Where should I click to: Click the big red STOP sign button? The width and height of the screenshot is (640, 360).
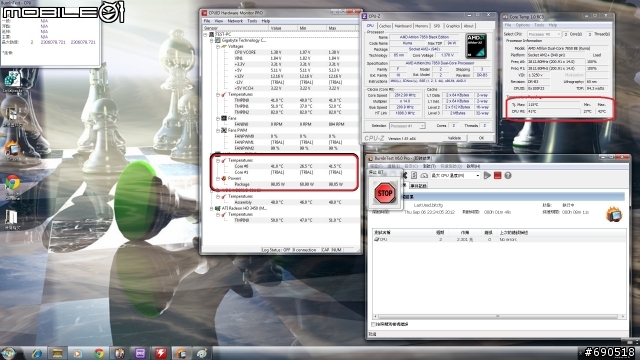coord(384,193)
